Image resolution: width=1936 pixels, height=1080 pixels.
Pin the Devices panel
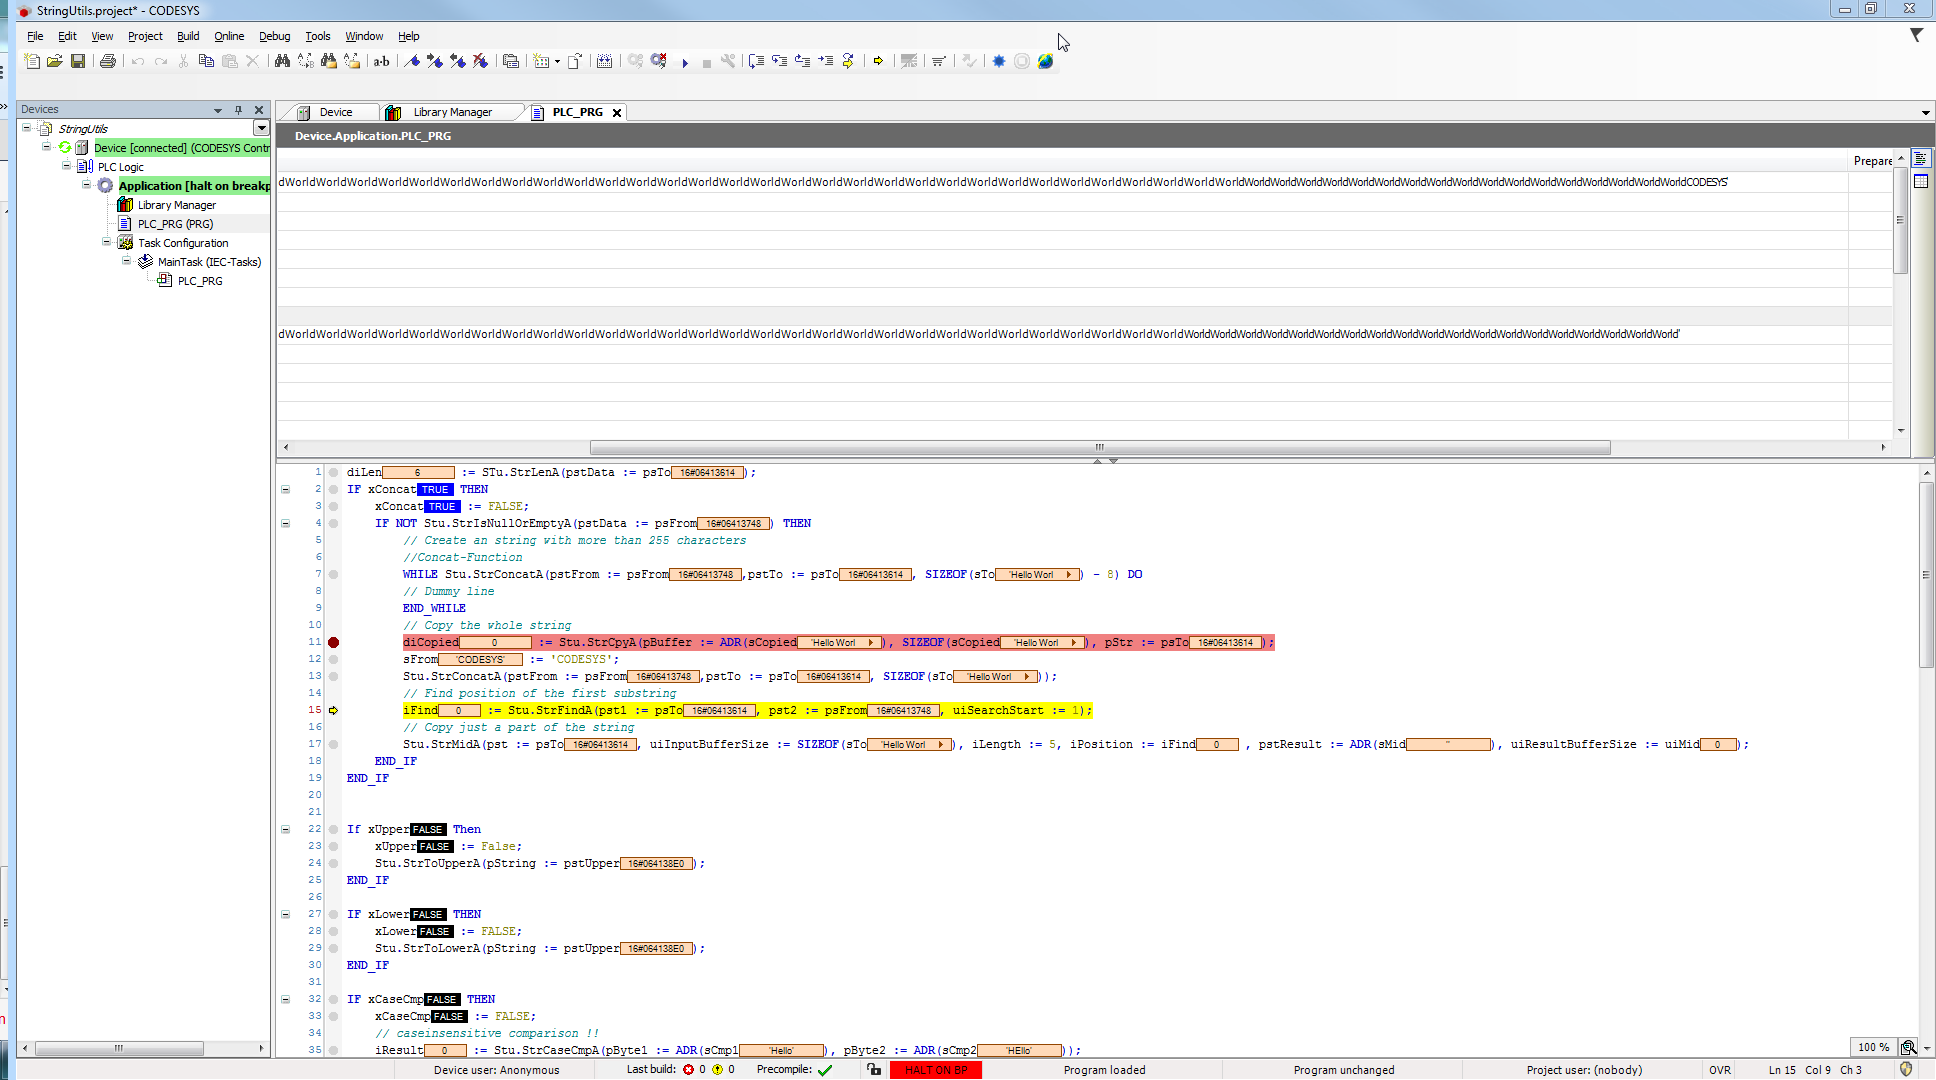238,109
